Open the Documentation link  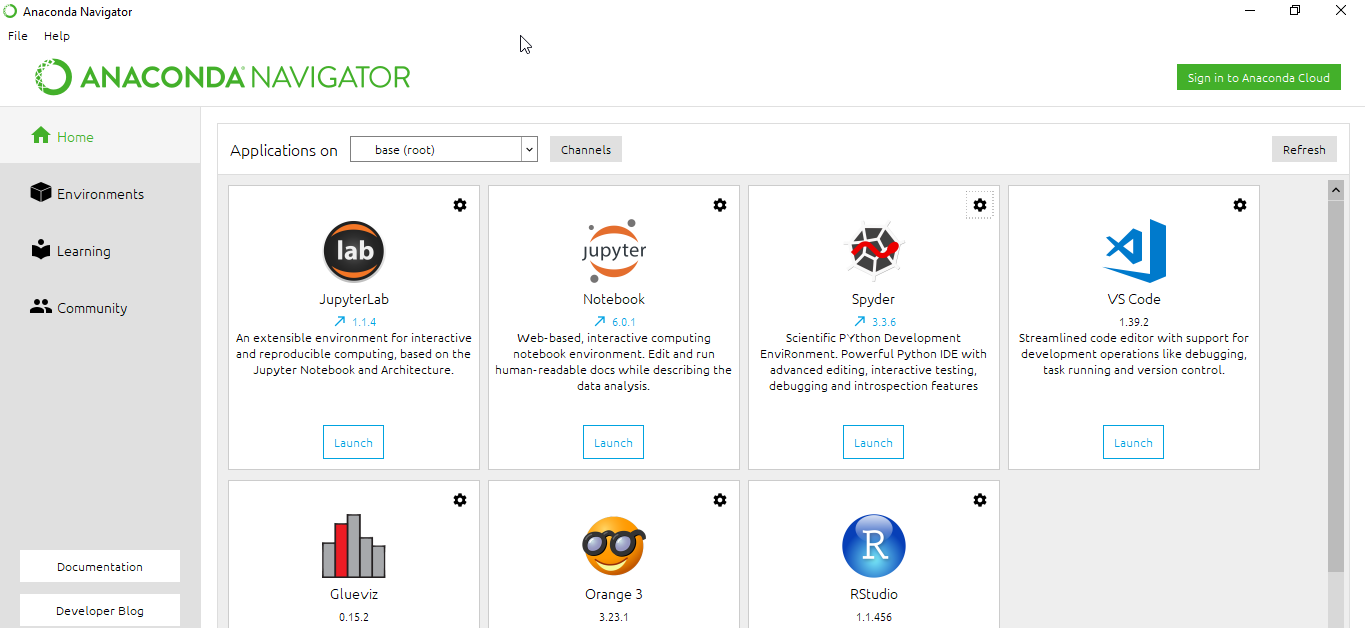100,566
